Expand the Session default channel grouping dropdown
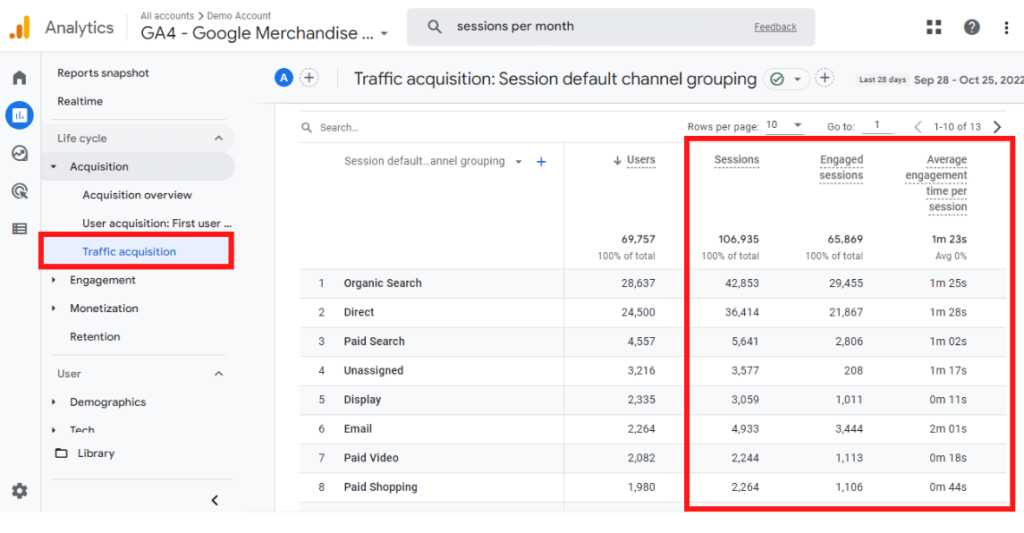The image size is (1024, 533). (x=518, y=162)
